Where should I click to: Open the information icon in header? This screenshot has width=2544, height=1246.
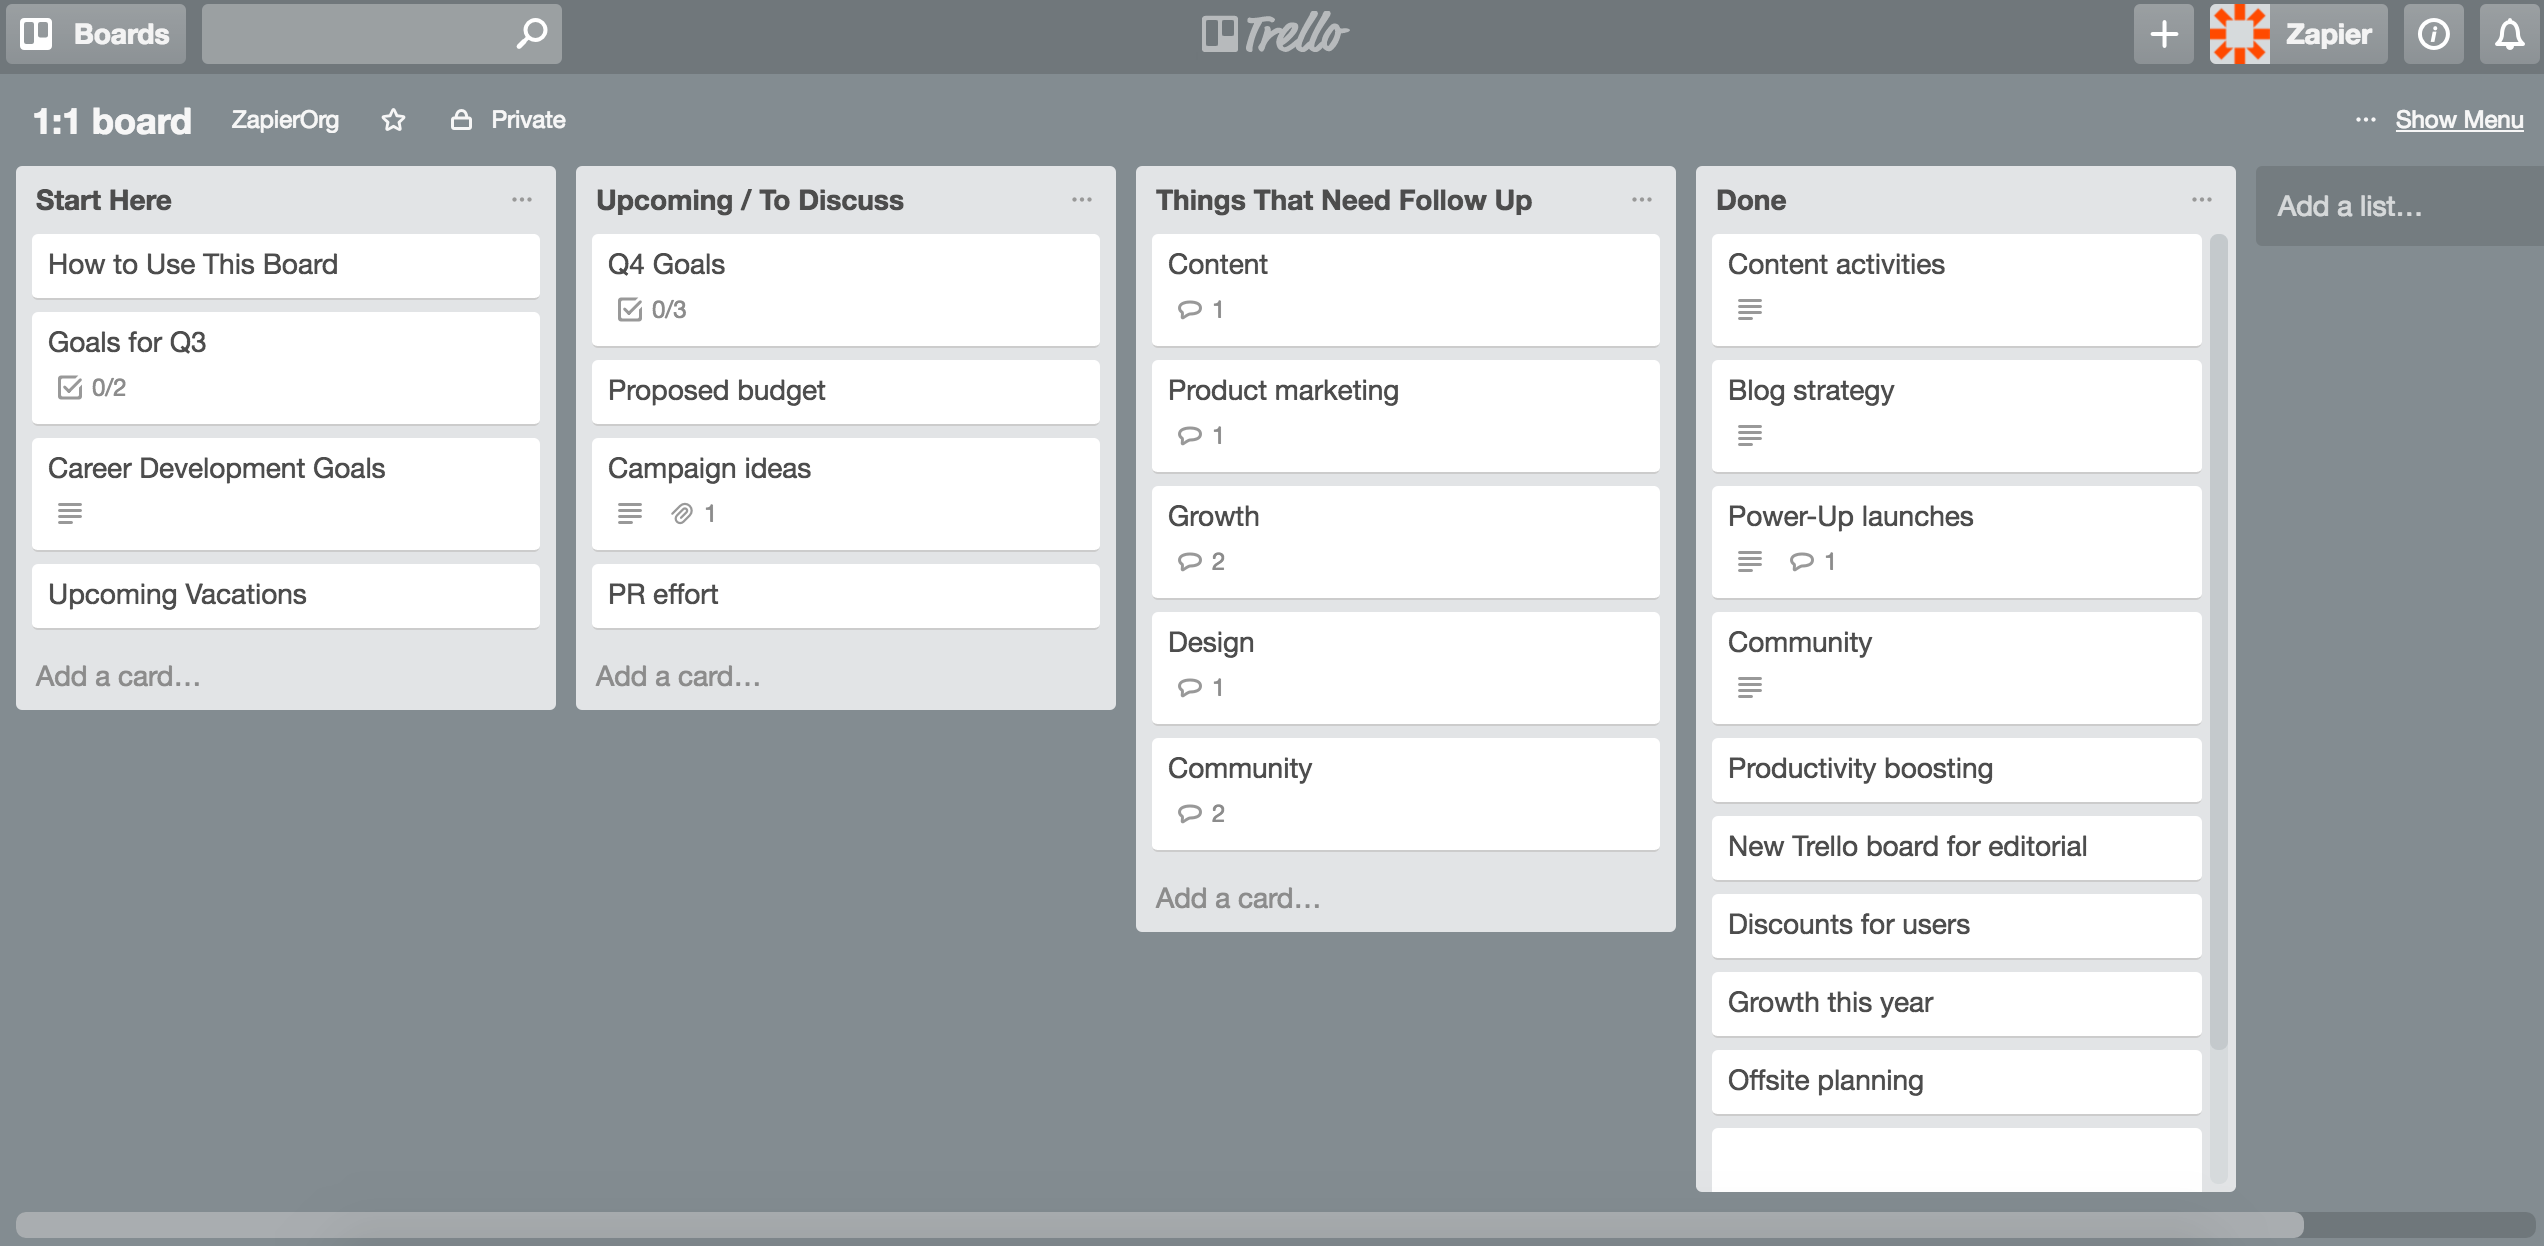pos(2433,34)
